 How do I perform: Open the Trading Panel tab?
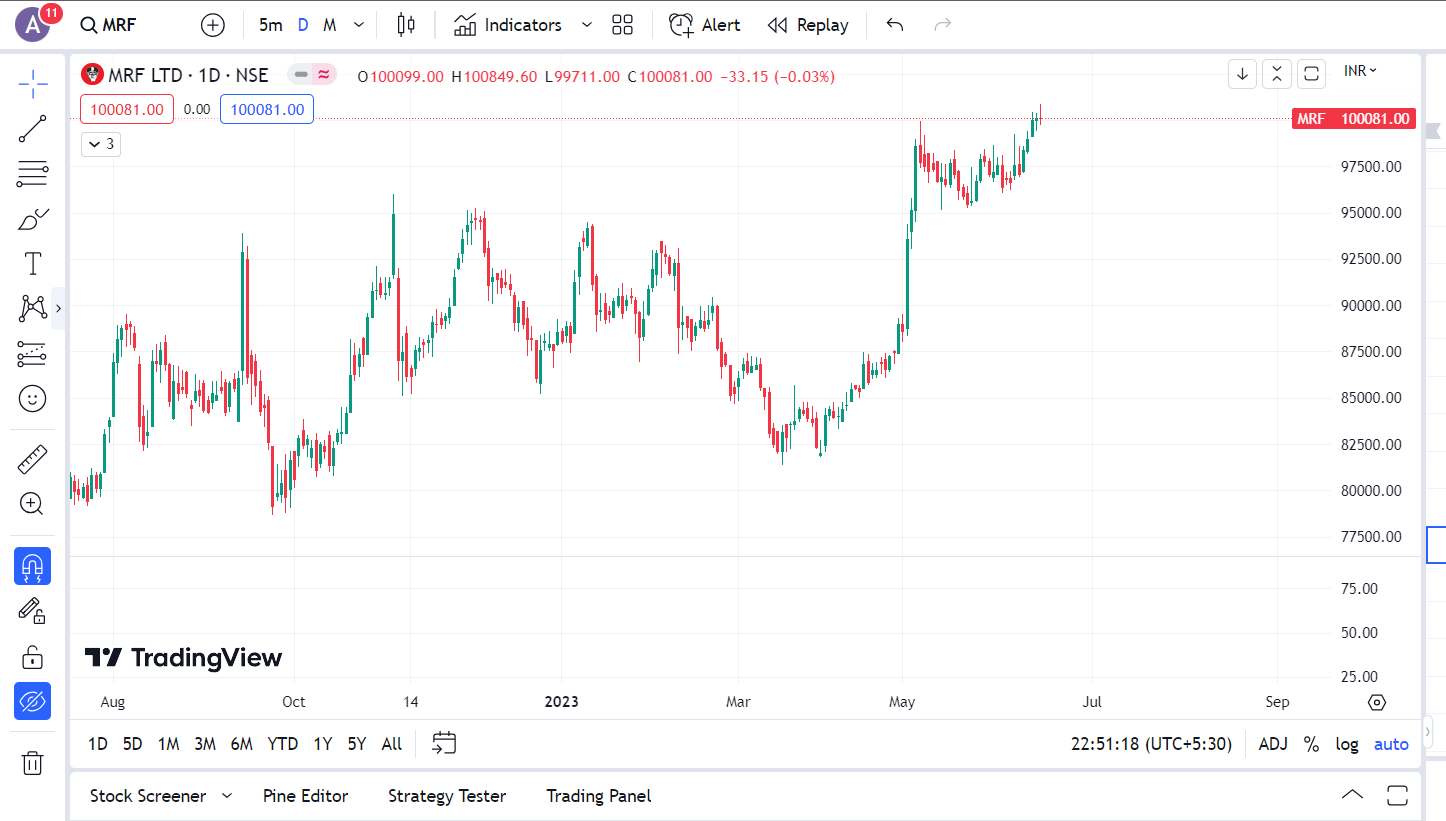[x=598, y=796]
